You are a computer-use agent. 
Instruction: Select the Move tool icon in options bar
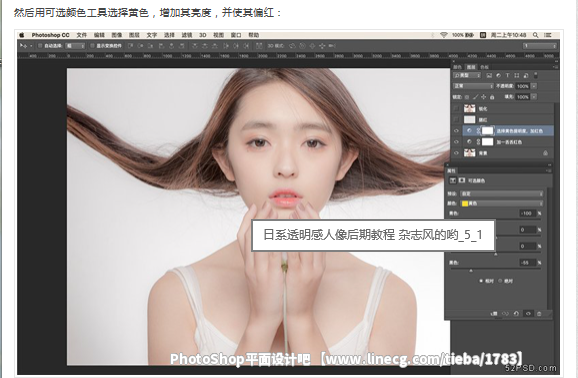(x=23, y=46)
